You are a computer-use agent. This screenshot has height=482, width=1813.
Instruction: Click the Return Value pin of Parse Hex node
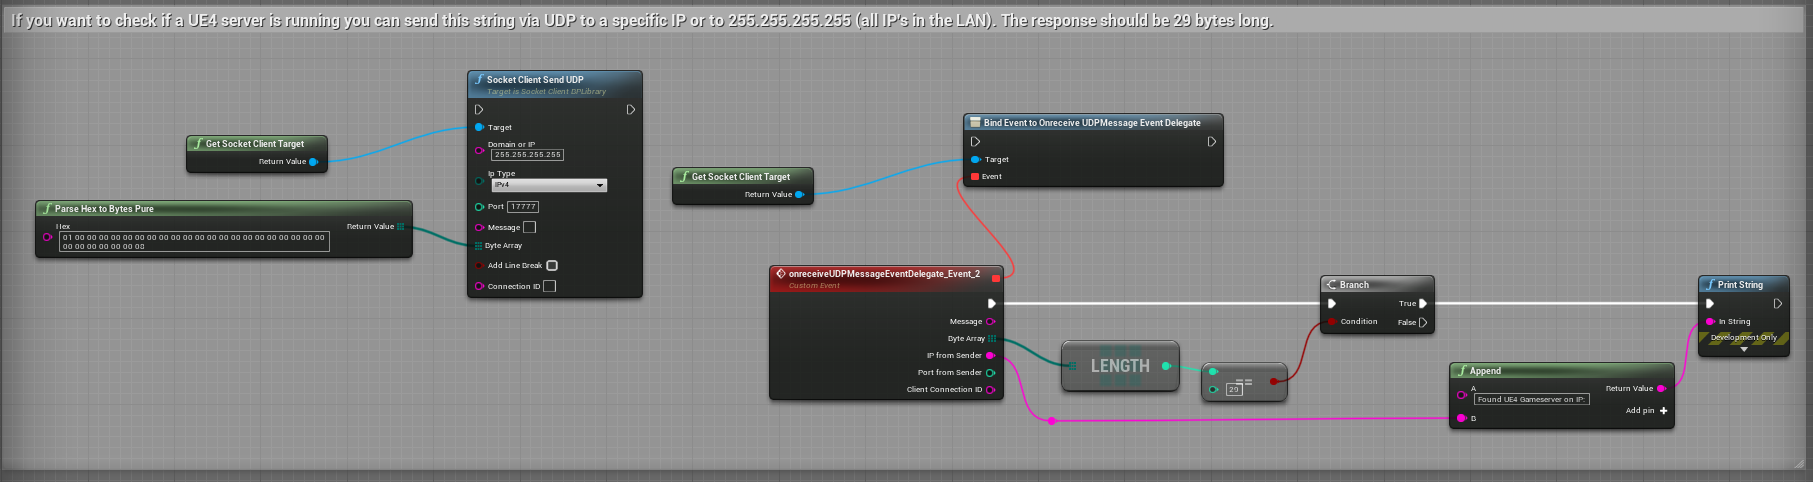[401, 227]
